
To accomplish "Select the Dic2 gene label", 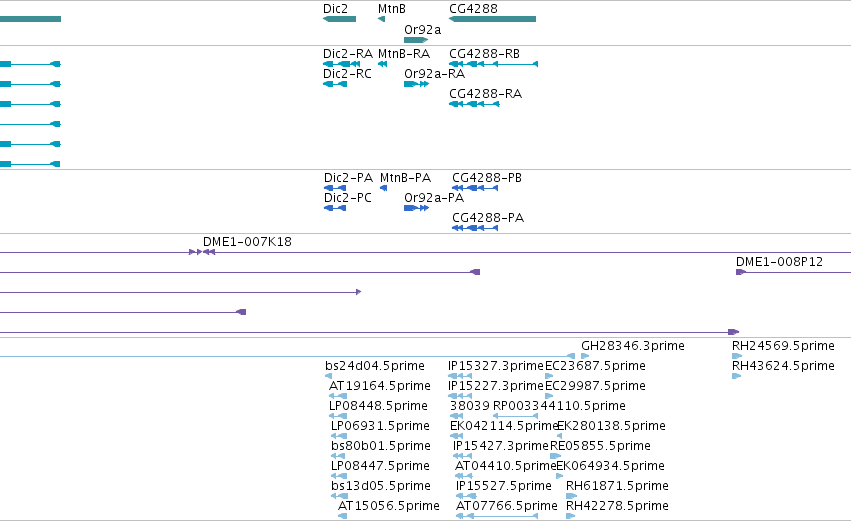I will tap(335, 9).
